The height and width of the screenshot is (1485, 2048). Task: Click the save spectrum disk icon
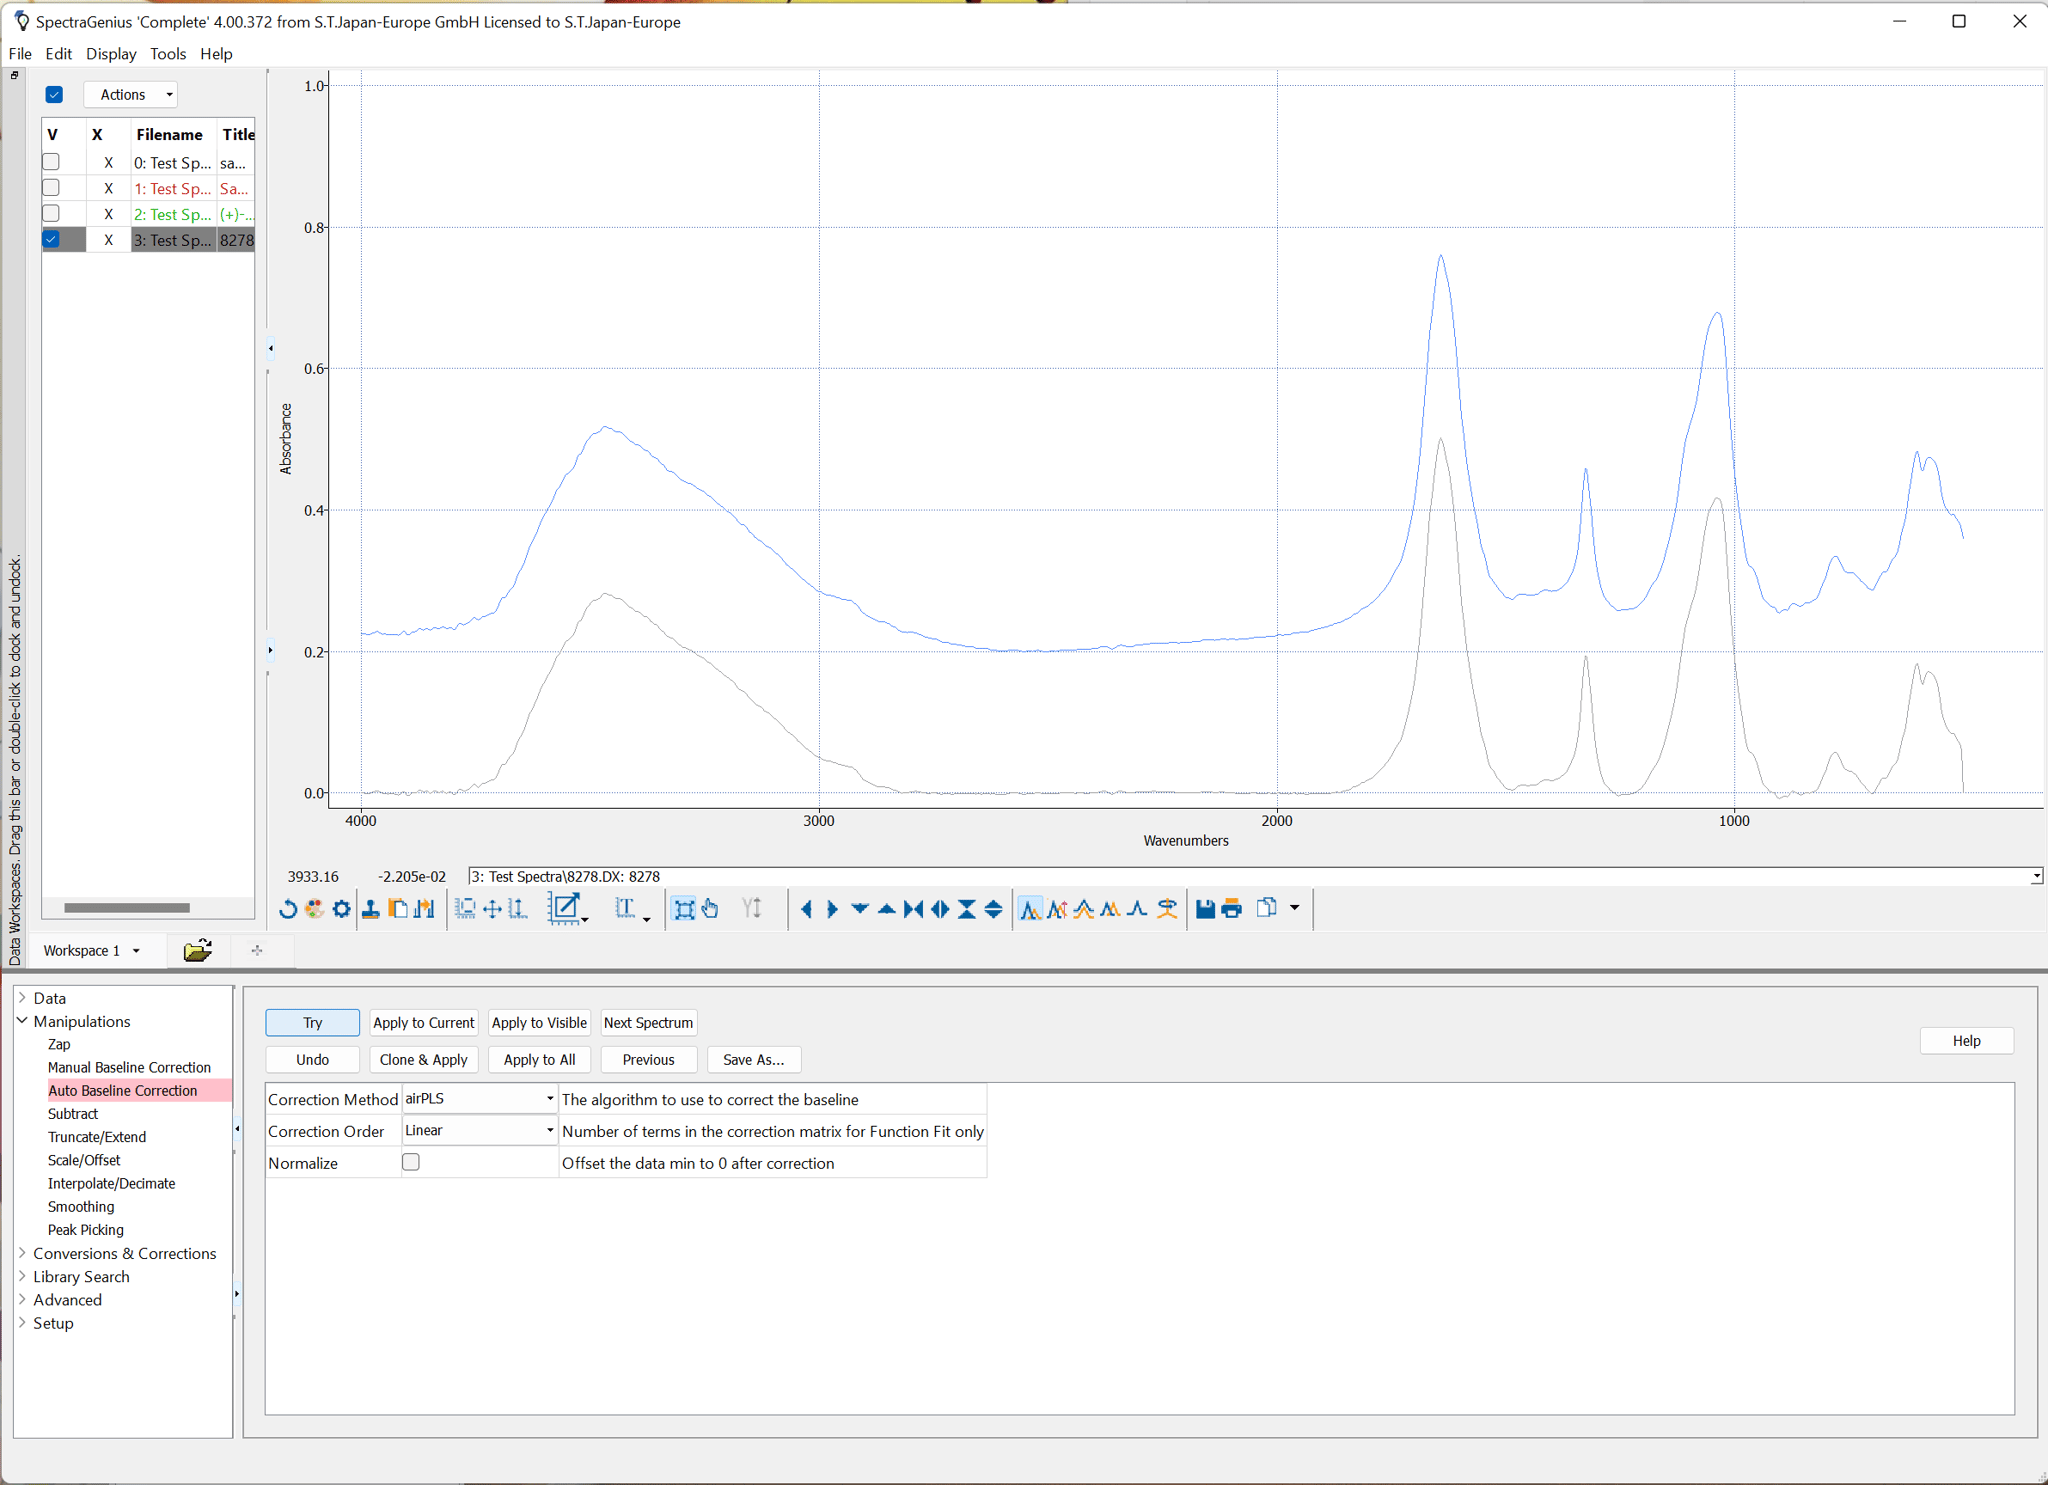point(1207,908)
